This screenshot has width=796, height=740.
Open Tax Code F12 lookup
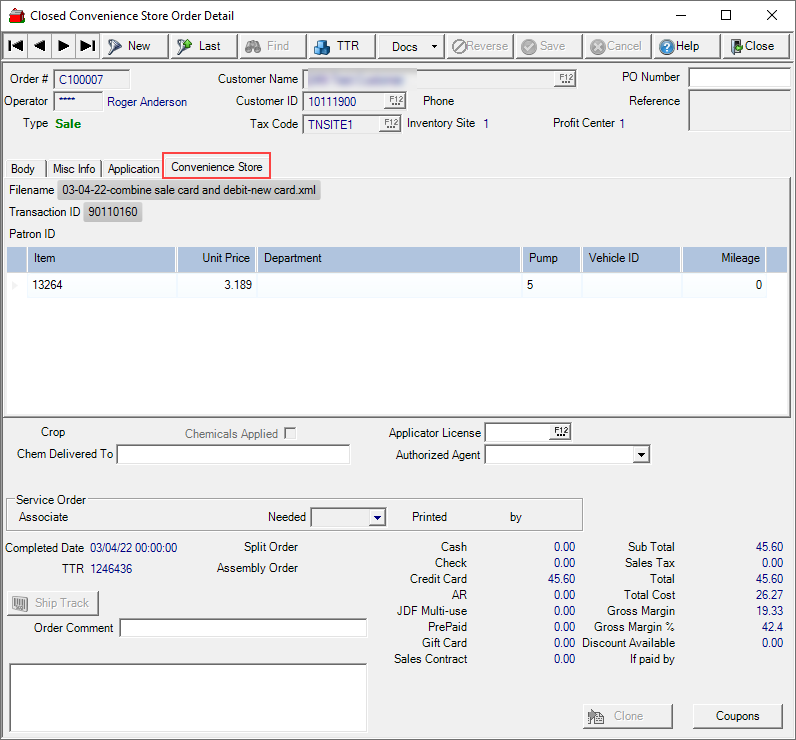click(391, 124)
